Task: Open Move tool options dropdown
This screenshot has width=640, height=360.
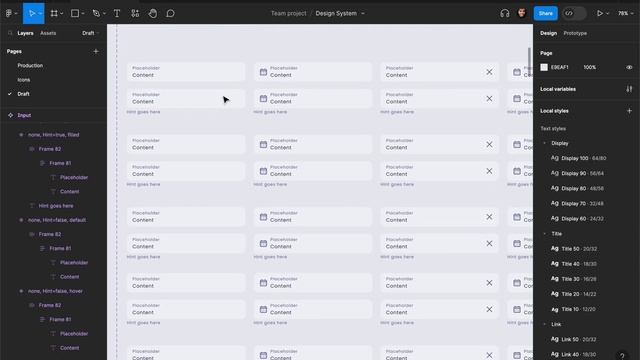Action: [x=40, y=13]
